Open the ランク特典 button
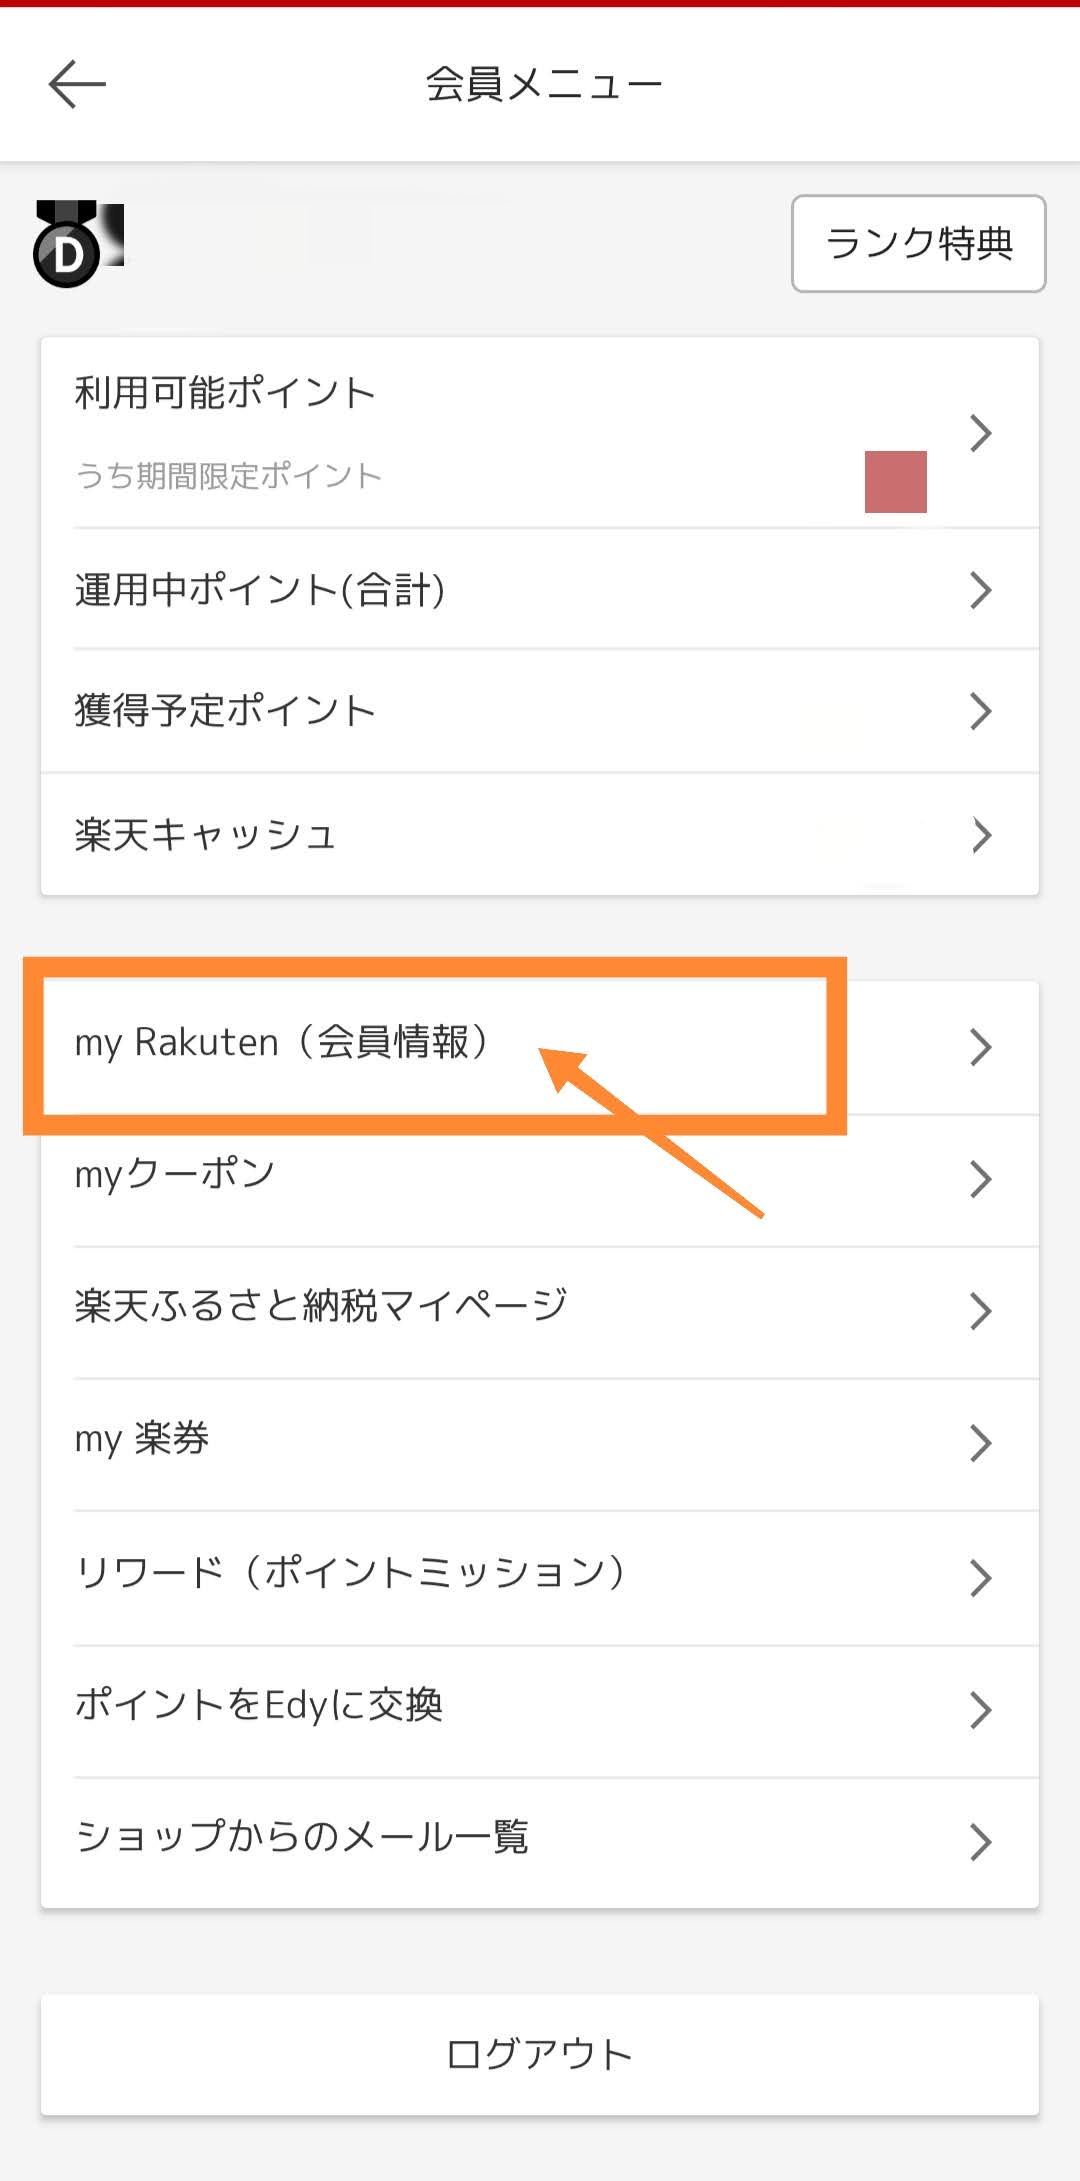The width and height of the screenshot is (1080, 2181). 918,244
